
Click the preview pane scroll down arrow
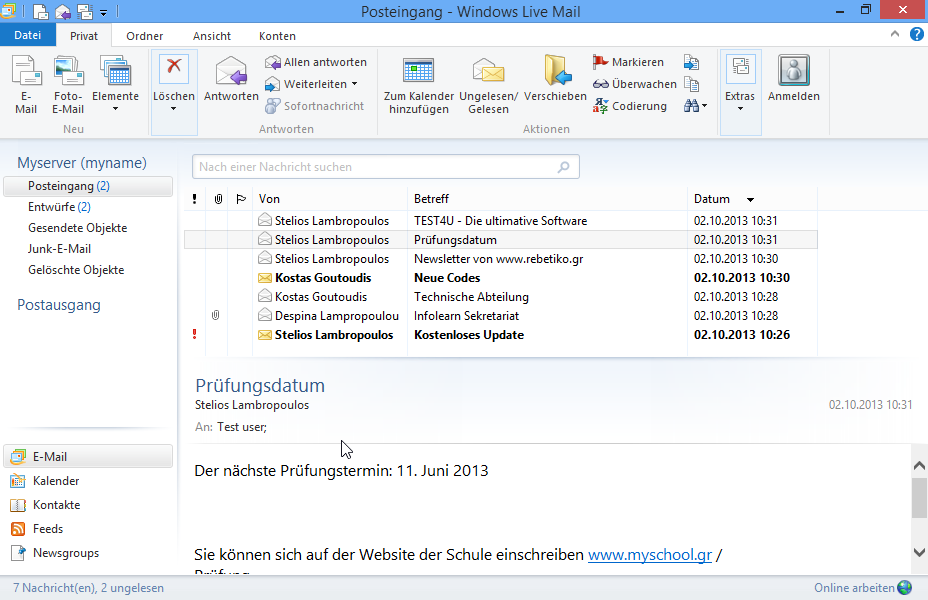(919, 552)
